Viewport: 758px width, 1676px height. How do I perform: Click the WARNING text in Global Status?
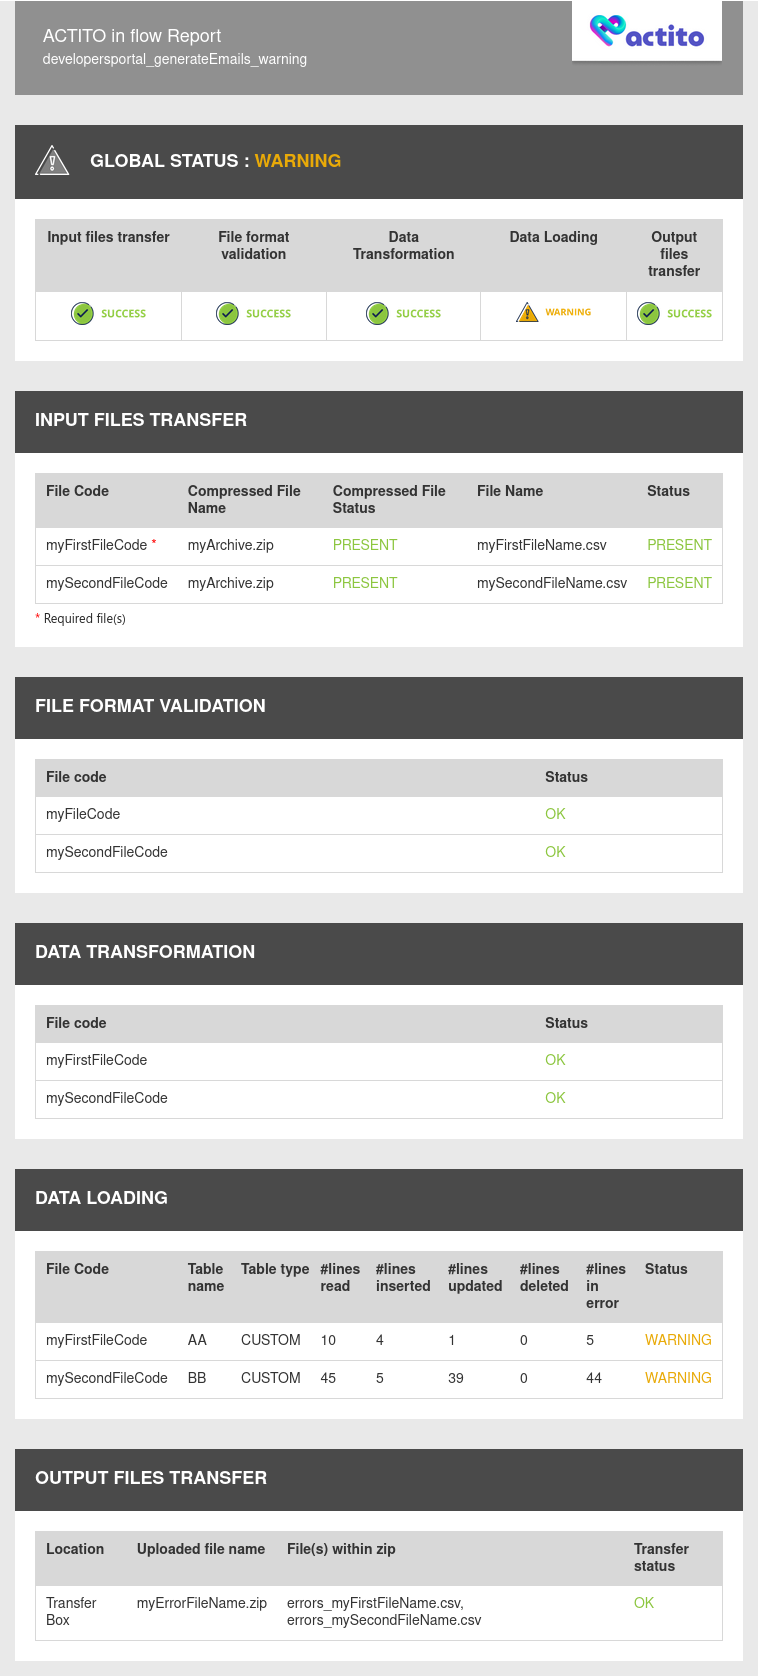pos(298,161)
